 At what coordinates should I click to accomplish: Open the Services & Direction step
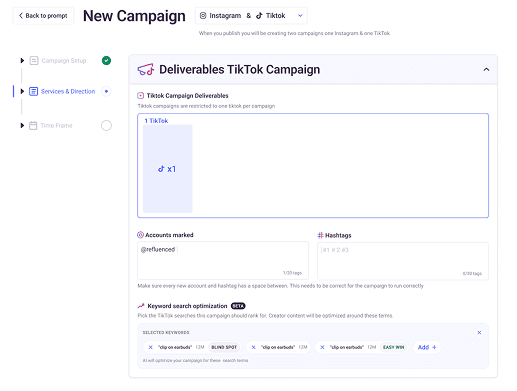pos(68,91)
